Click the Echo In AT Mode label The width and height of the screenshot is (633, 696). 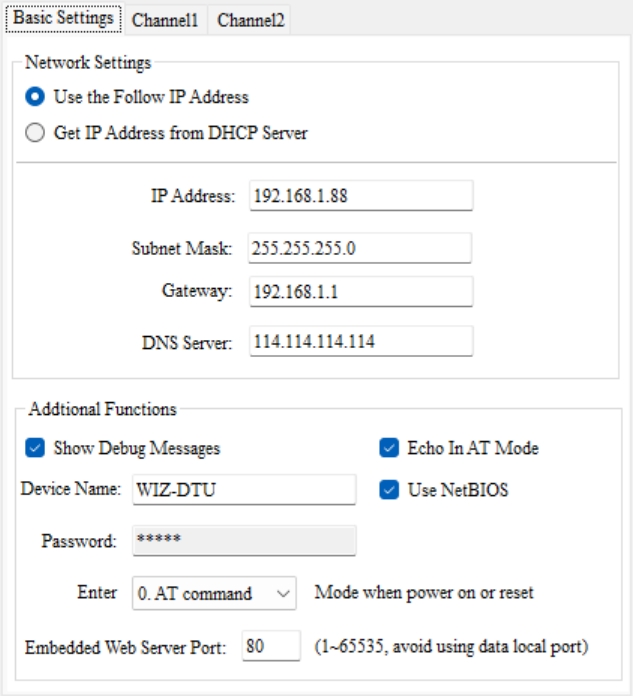(x=472, y=448)
